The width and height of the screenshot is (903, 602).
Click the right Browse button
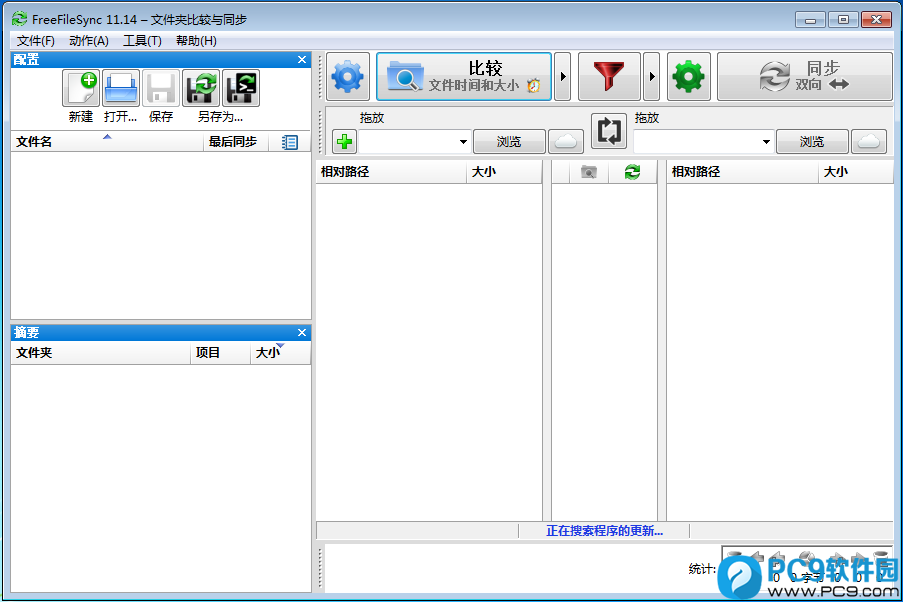[812, 142]
